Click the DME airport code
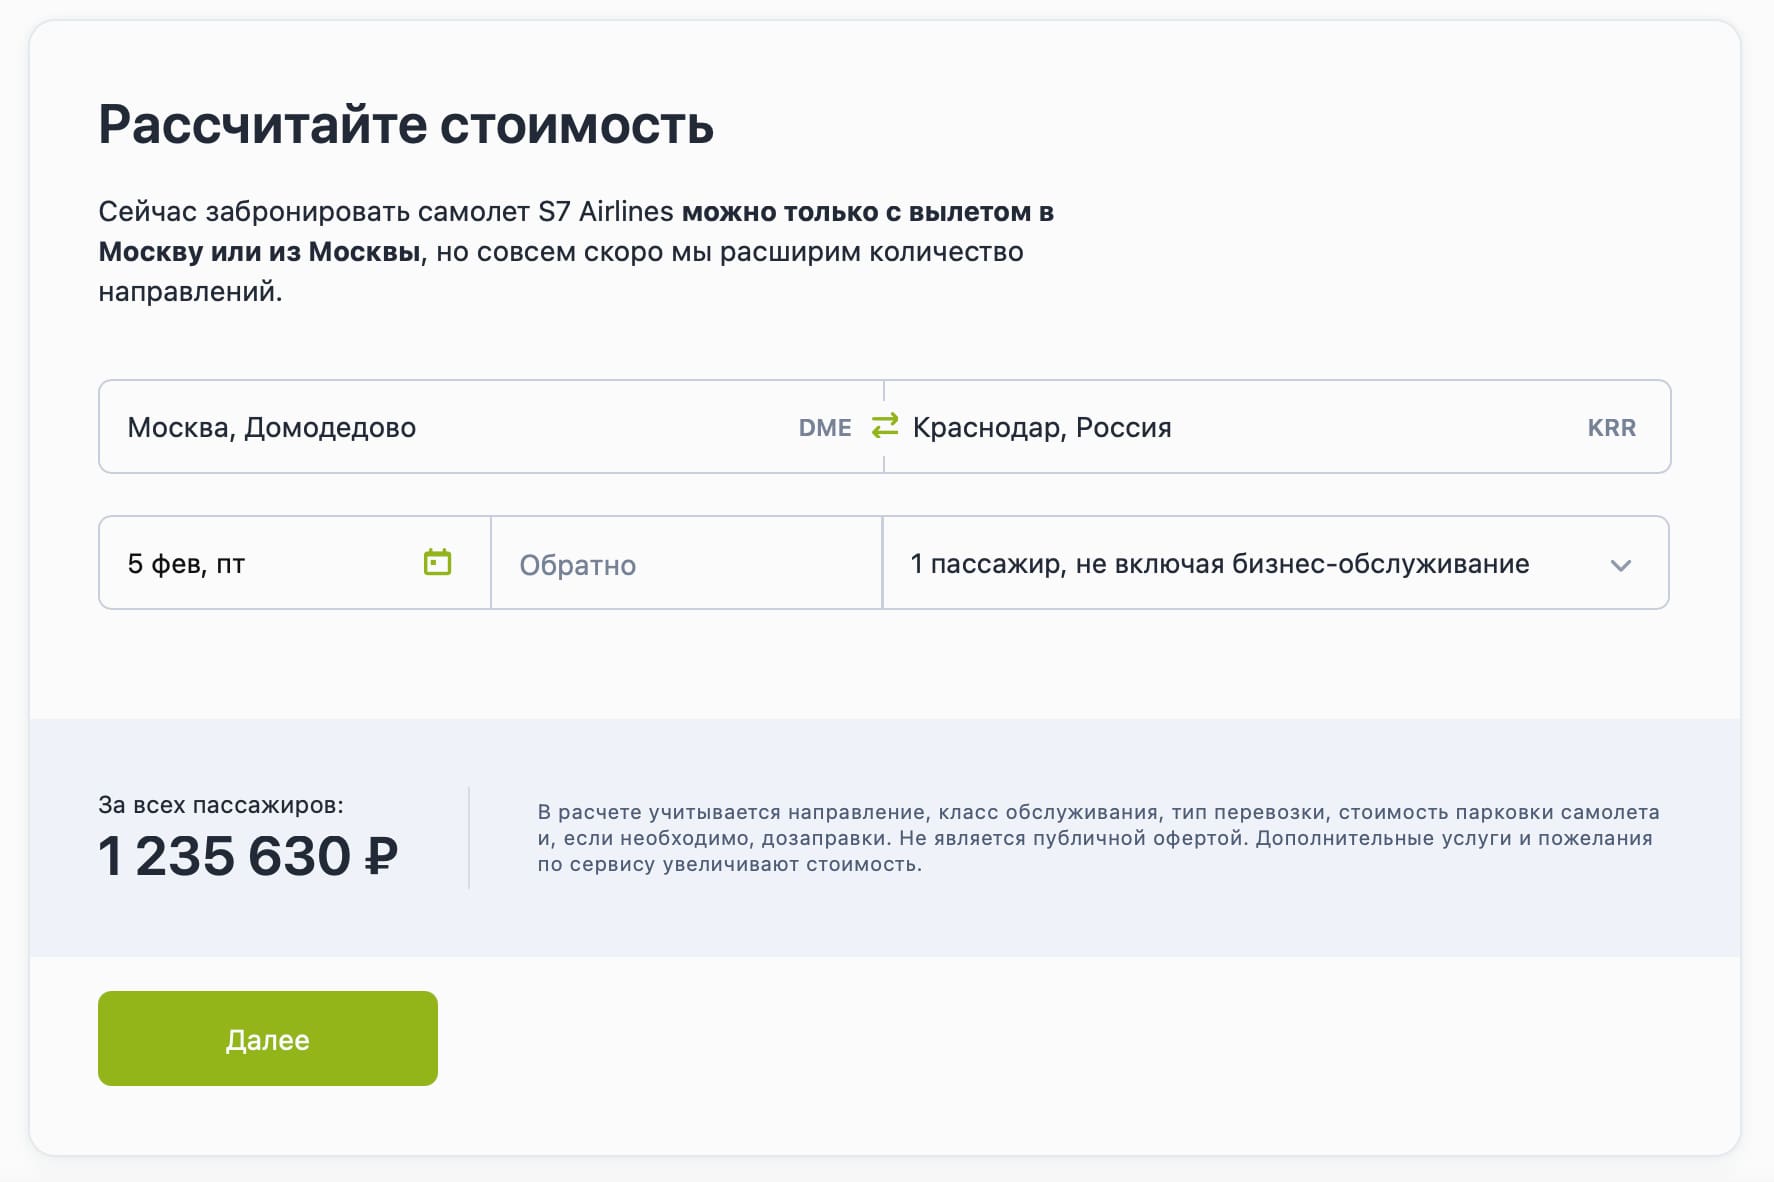 pos(825,428)
